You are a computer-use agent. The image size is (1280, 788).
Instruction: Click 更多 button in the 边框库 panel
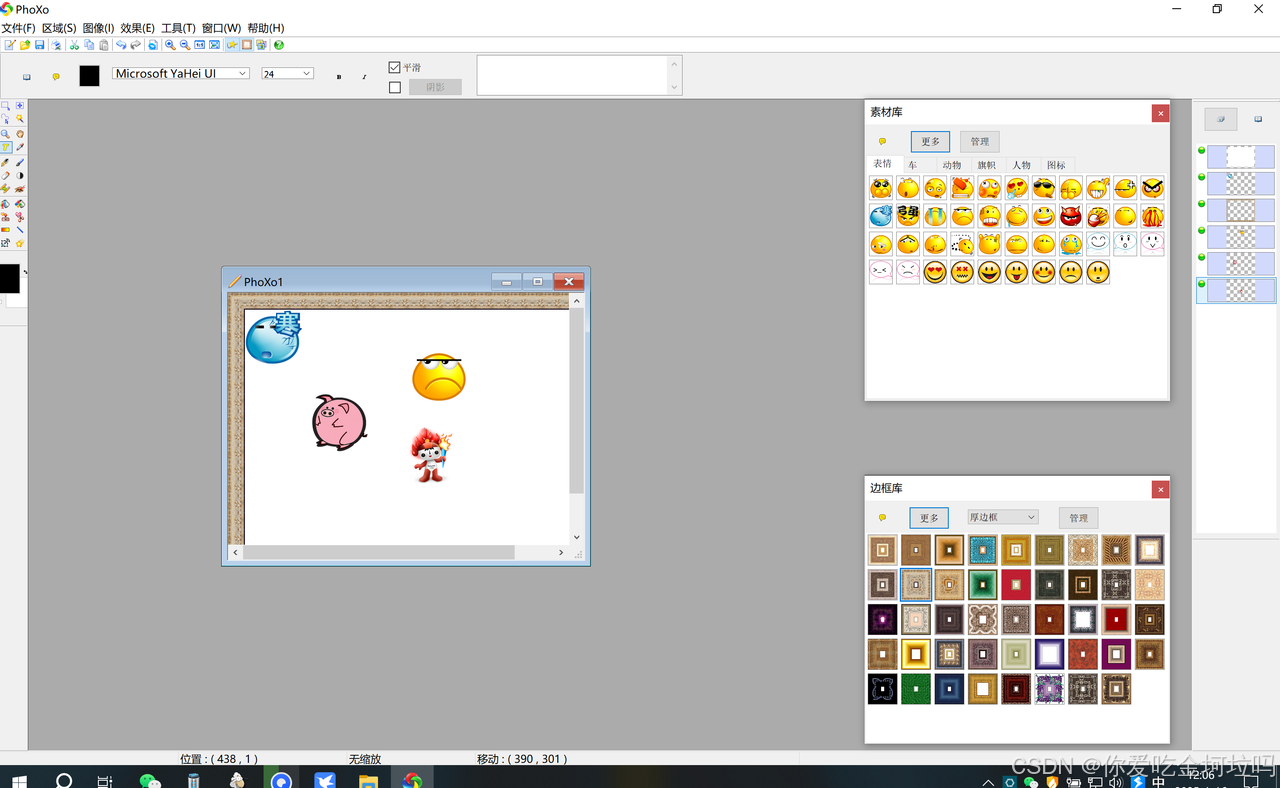point(929,518)
